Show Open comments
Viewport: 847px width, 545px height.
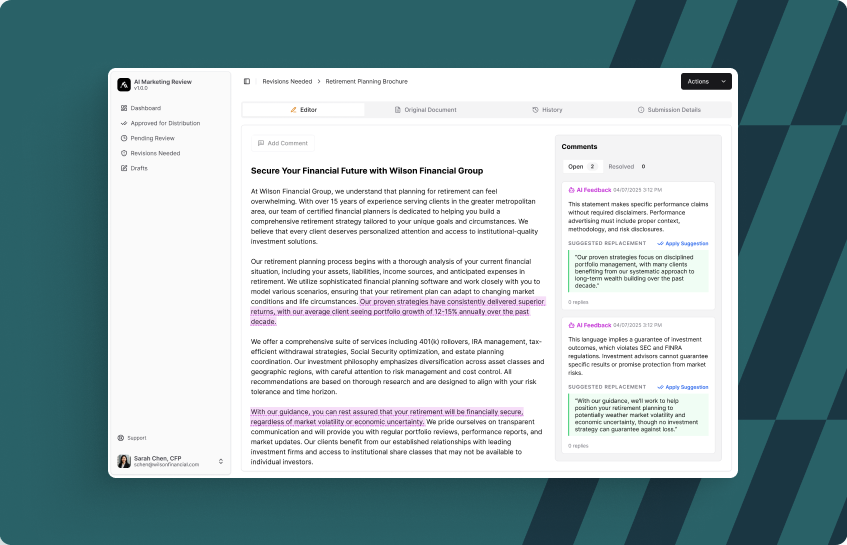(581, 167)
